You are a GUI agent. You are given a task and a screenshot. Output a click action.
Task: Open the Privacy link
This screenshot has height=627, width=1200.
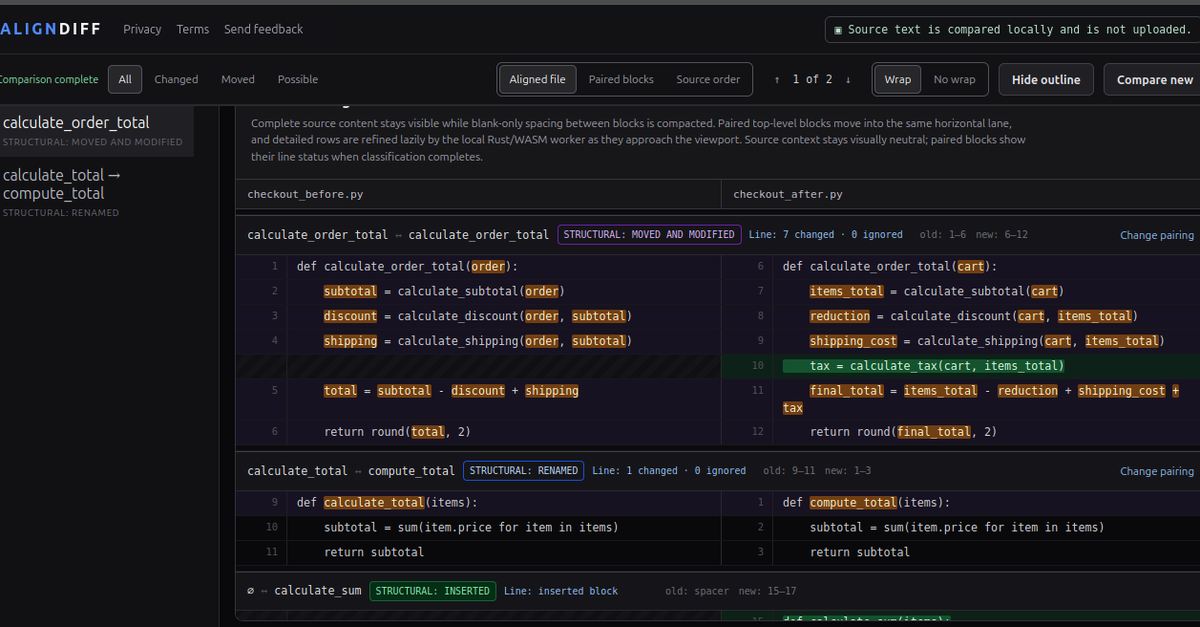142,29
